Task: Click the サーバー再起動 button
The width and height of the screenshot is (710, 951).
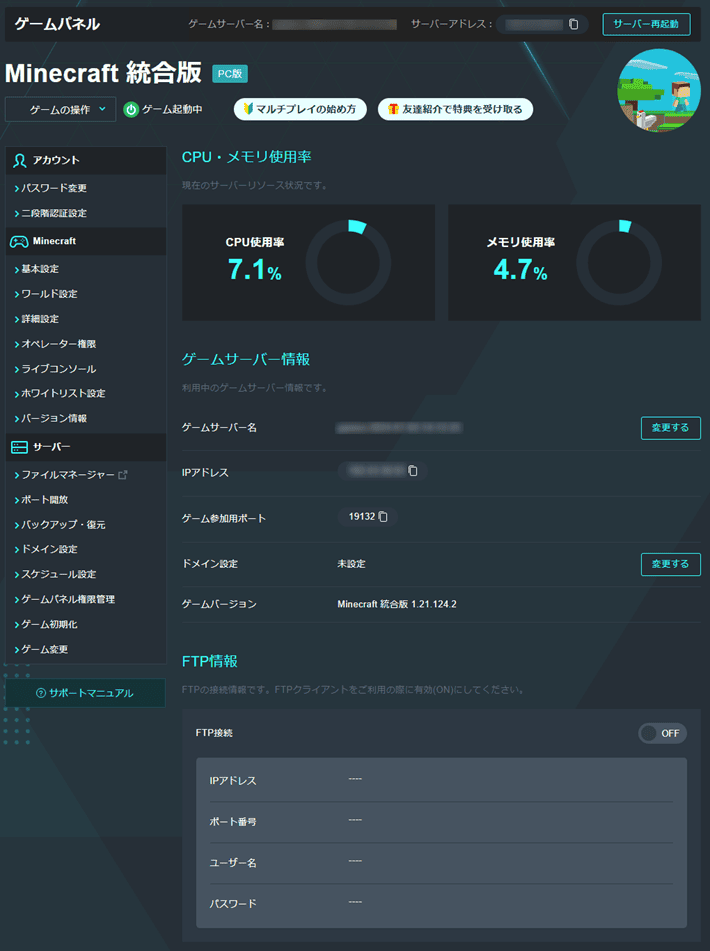Action: (x=645, y=24)
